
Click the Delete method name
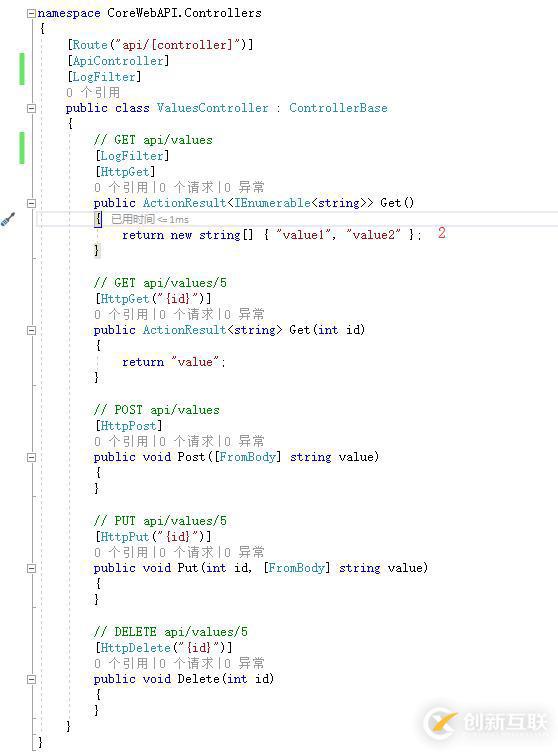(x=199, y=679)
